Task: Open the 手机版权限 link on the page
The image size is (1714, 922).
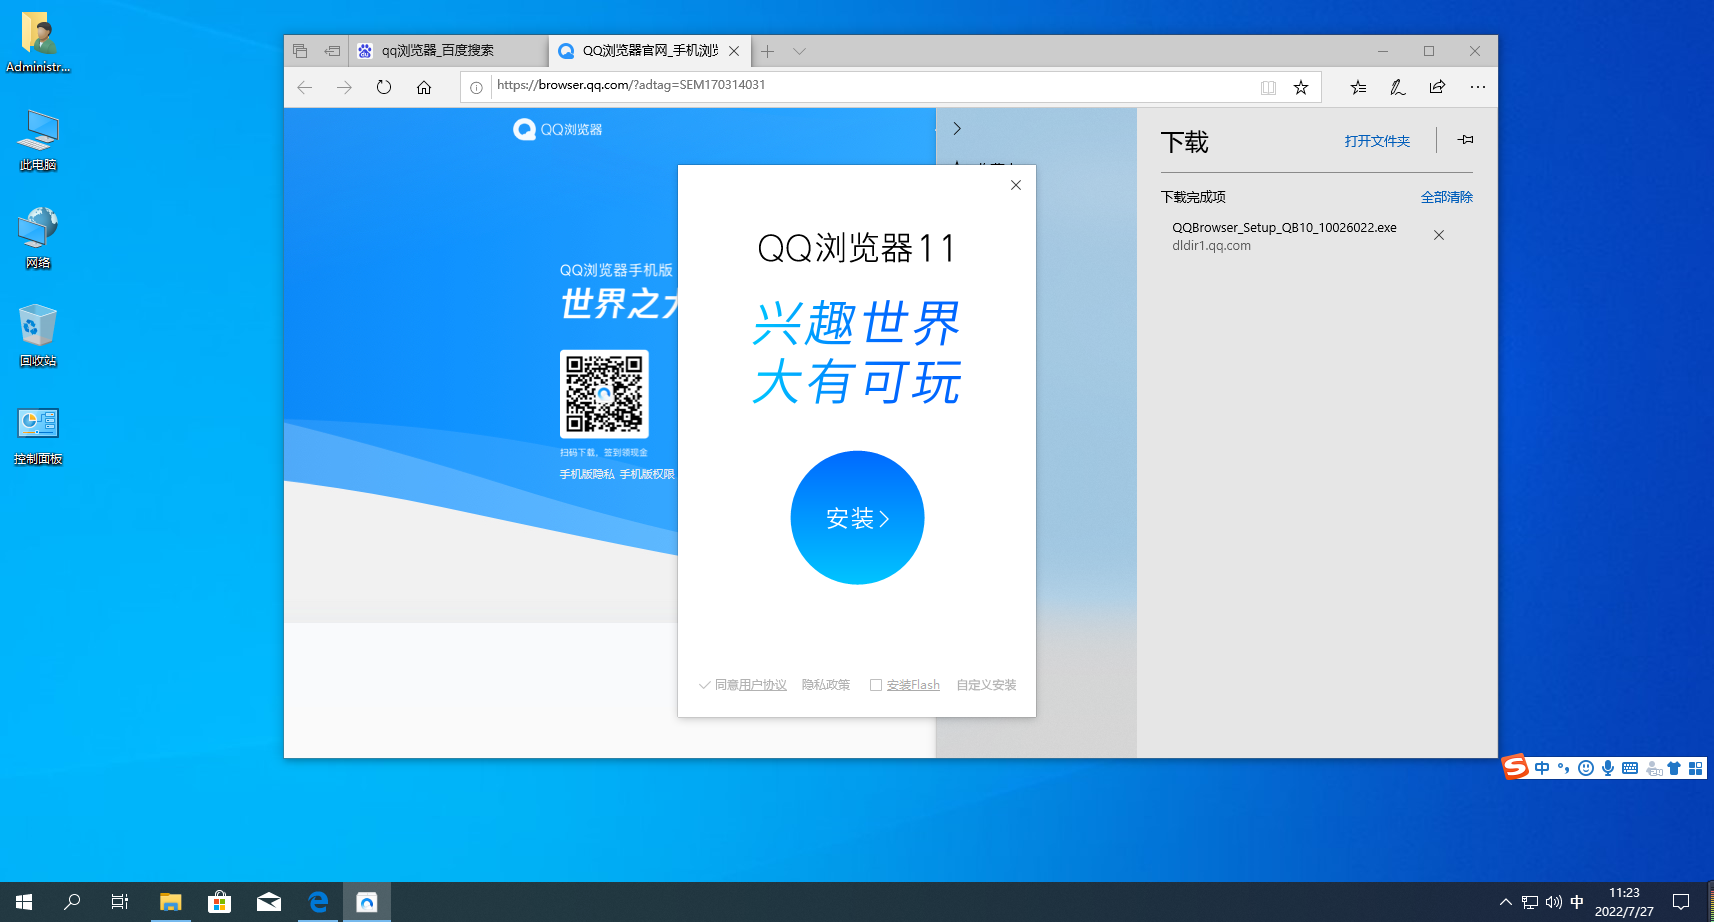Action: (647, 474)
